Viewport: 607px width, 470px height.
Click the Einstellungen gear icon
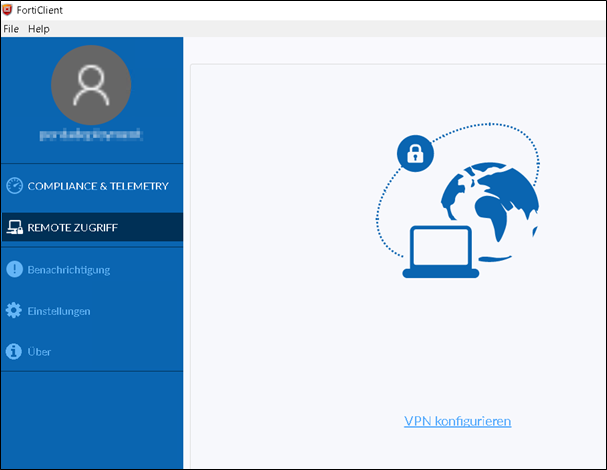click(x=14, y=310)
